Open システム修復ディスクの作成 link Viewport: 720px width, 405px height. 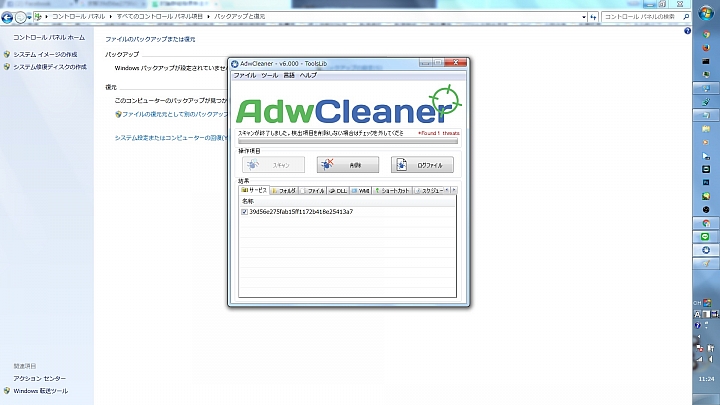point(50,67)
